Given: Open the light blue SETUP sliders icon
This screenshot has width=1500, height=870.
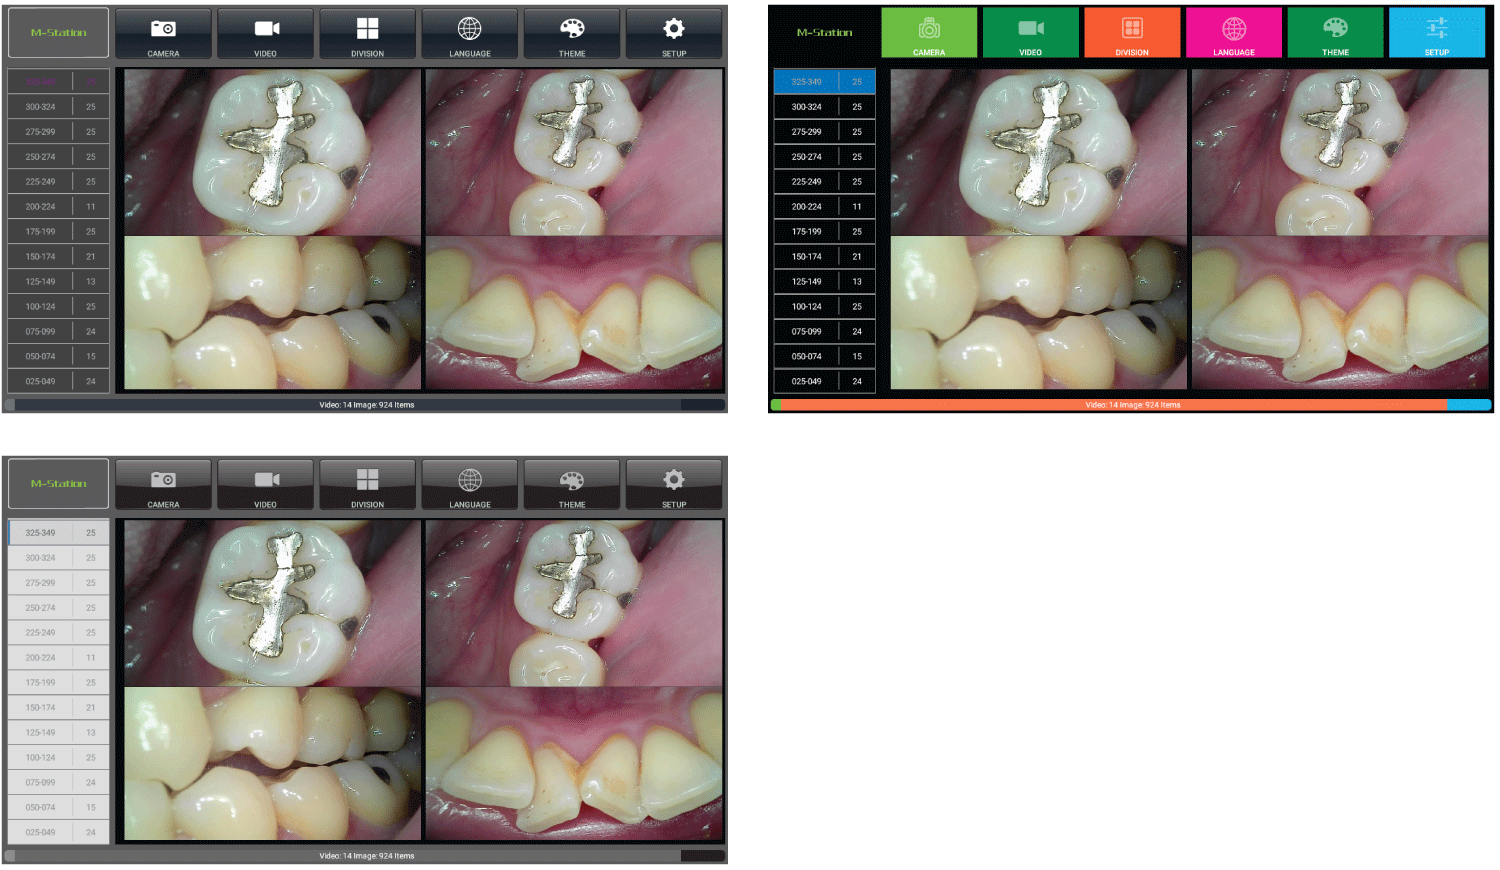Looking at the screenshot, I should 1436,33.
